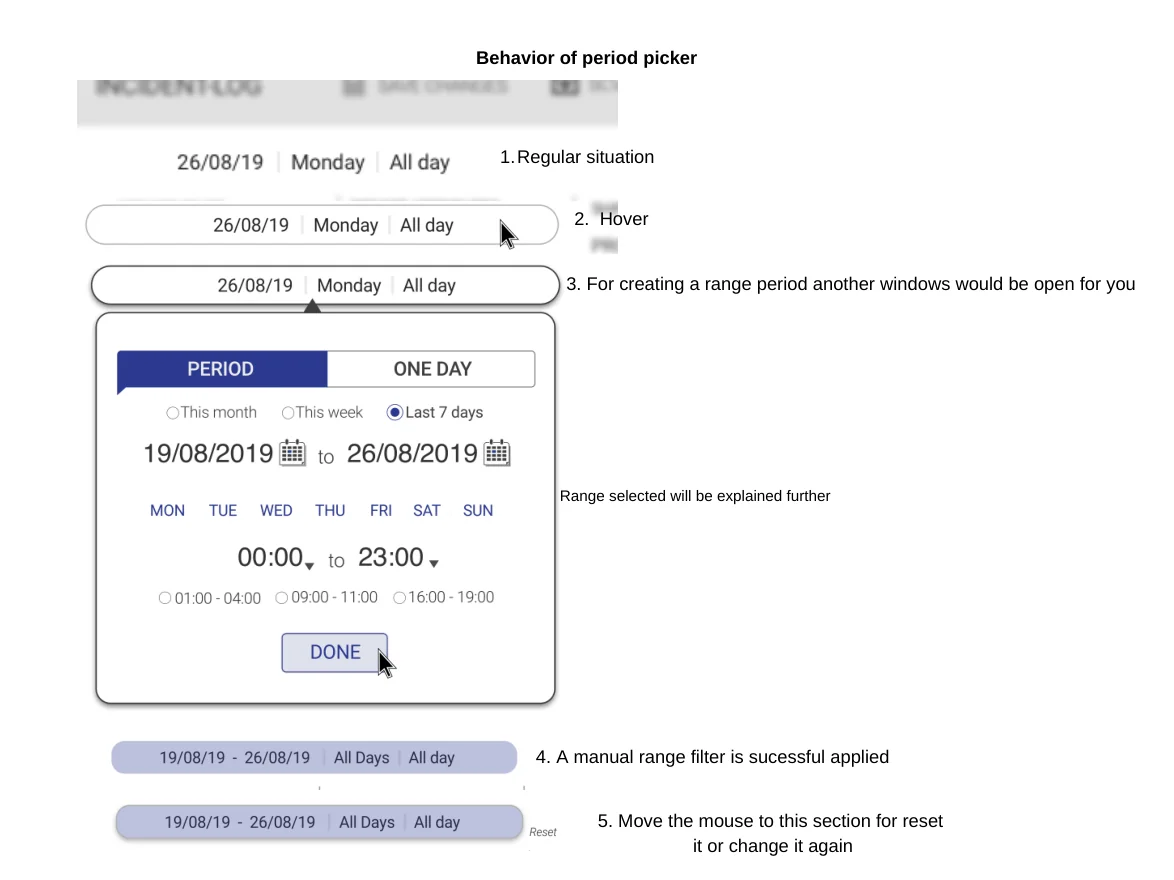Screen dimensions: 1174x880
Task: Toggle the MON weekday filter
Action: coord(167,511)
